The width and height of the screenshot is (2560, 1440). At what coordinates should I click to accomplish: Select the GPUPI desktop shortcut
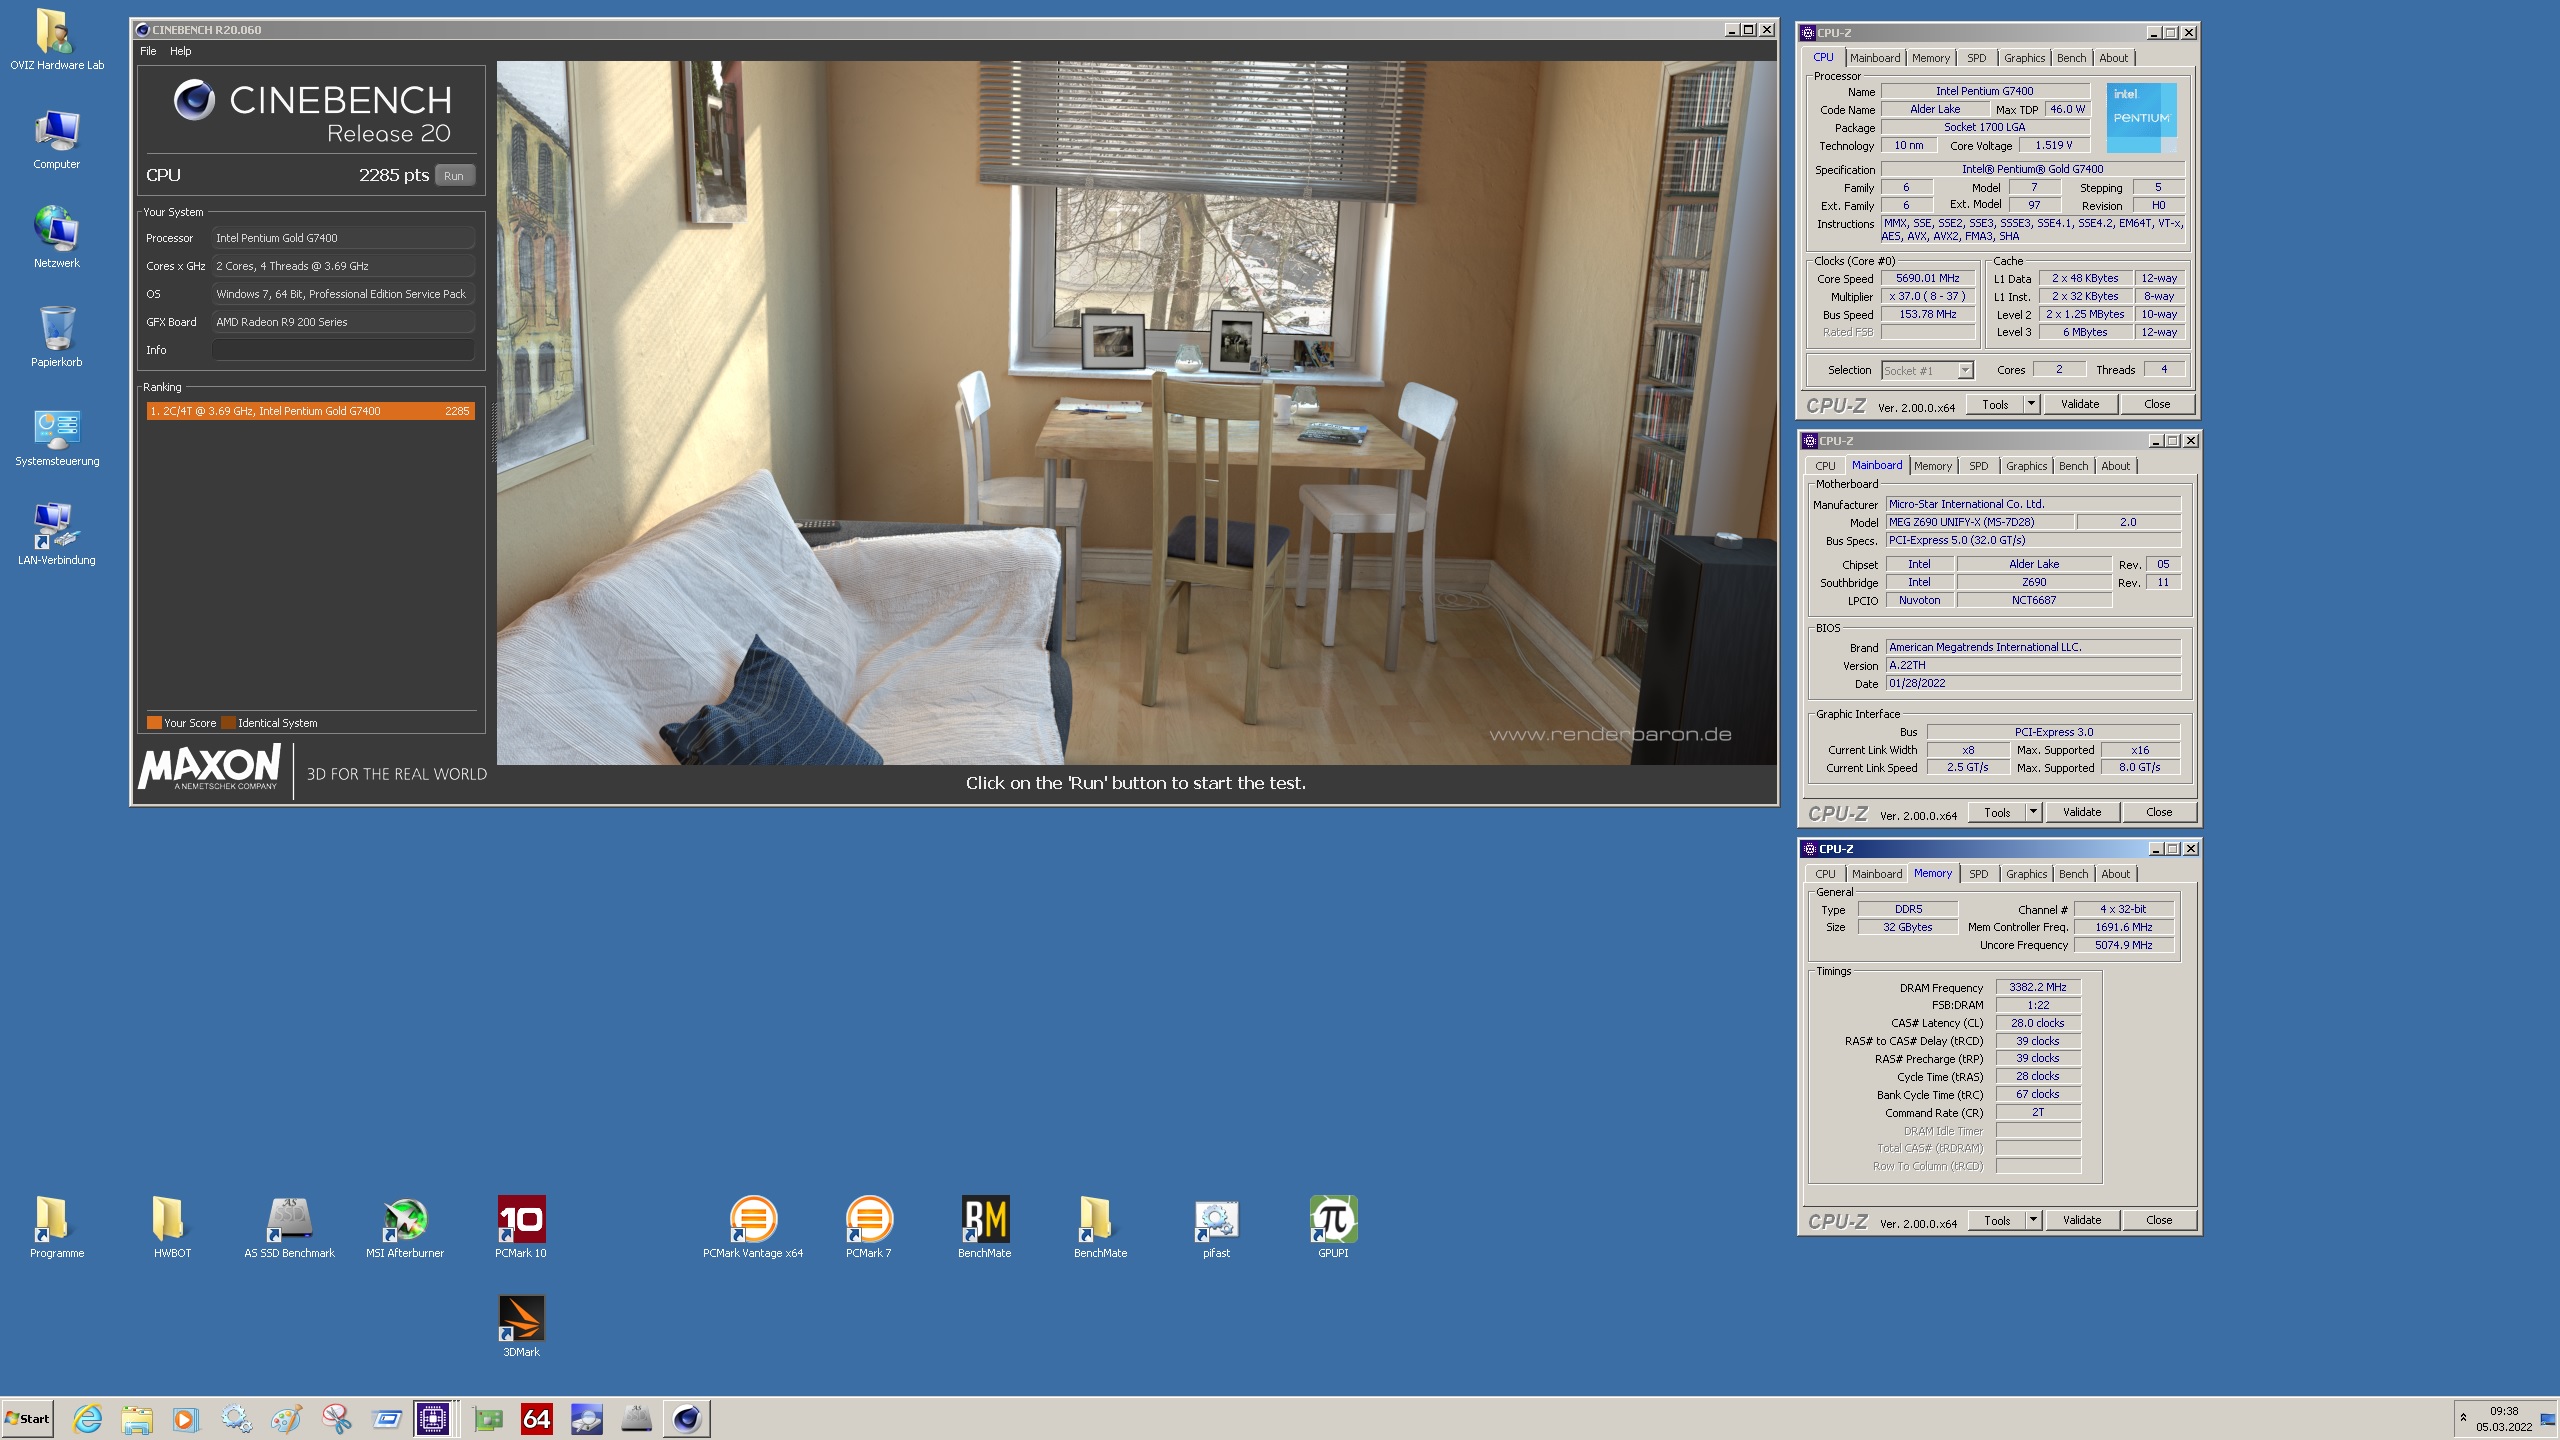(x=1333, y=1227)
